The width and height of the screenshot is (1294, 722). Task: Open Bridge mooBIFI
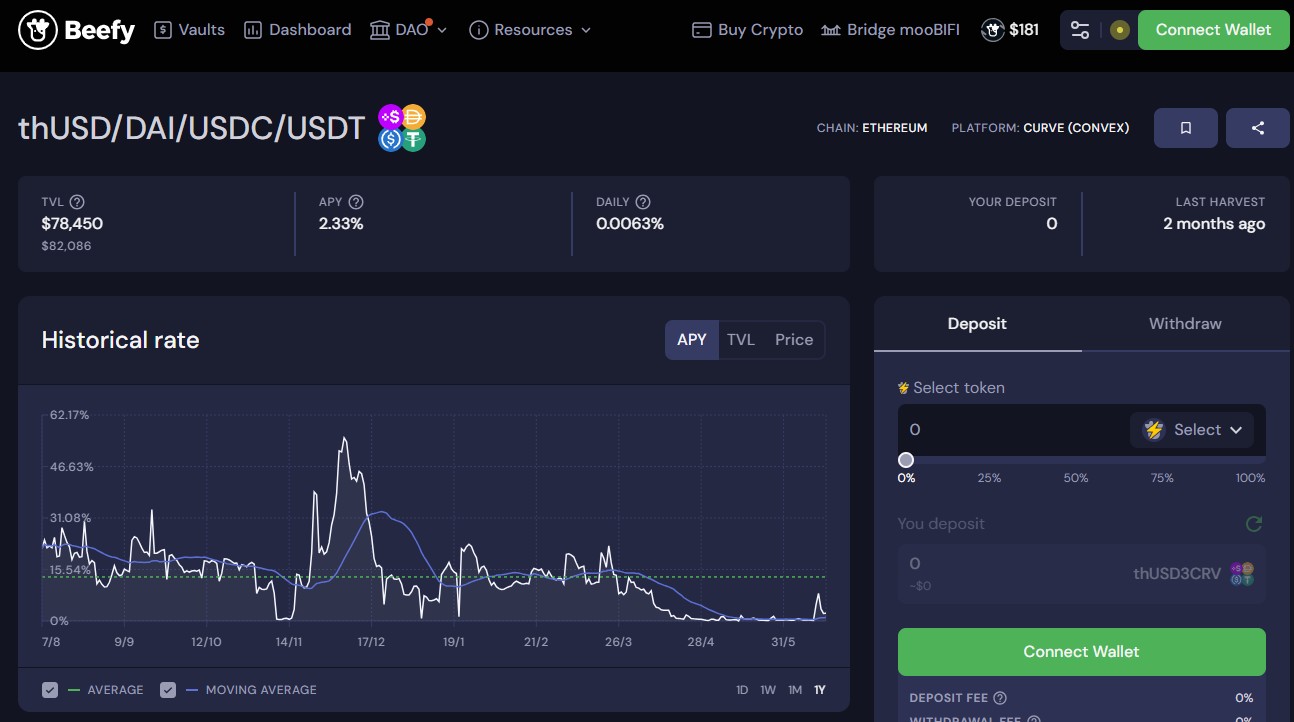tap(890, 30)
